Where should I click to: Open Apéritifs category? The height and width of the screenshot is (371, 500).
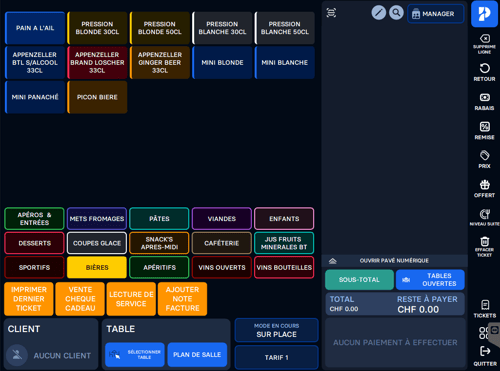pyautogui.click(x=159, y=267)
